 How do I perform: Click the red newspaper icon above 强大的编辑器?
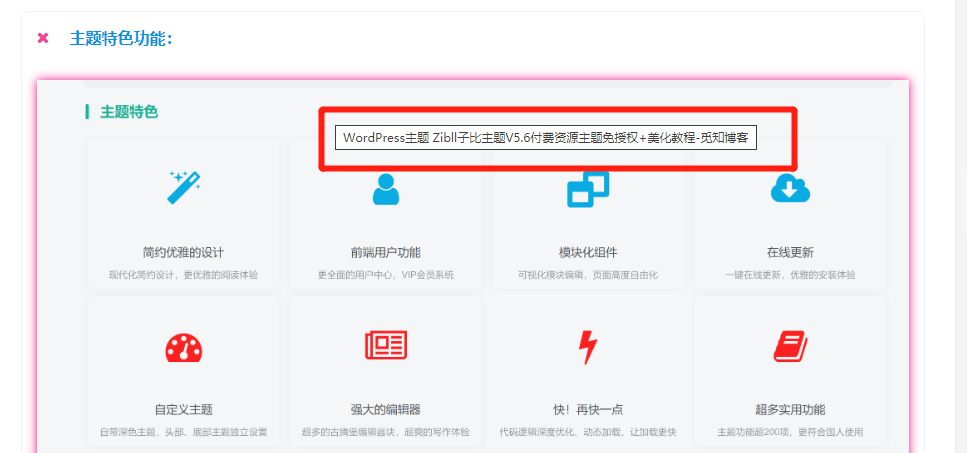[386, 345]
